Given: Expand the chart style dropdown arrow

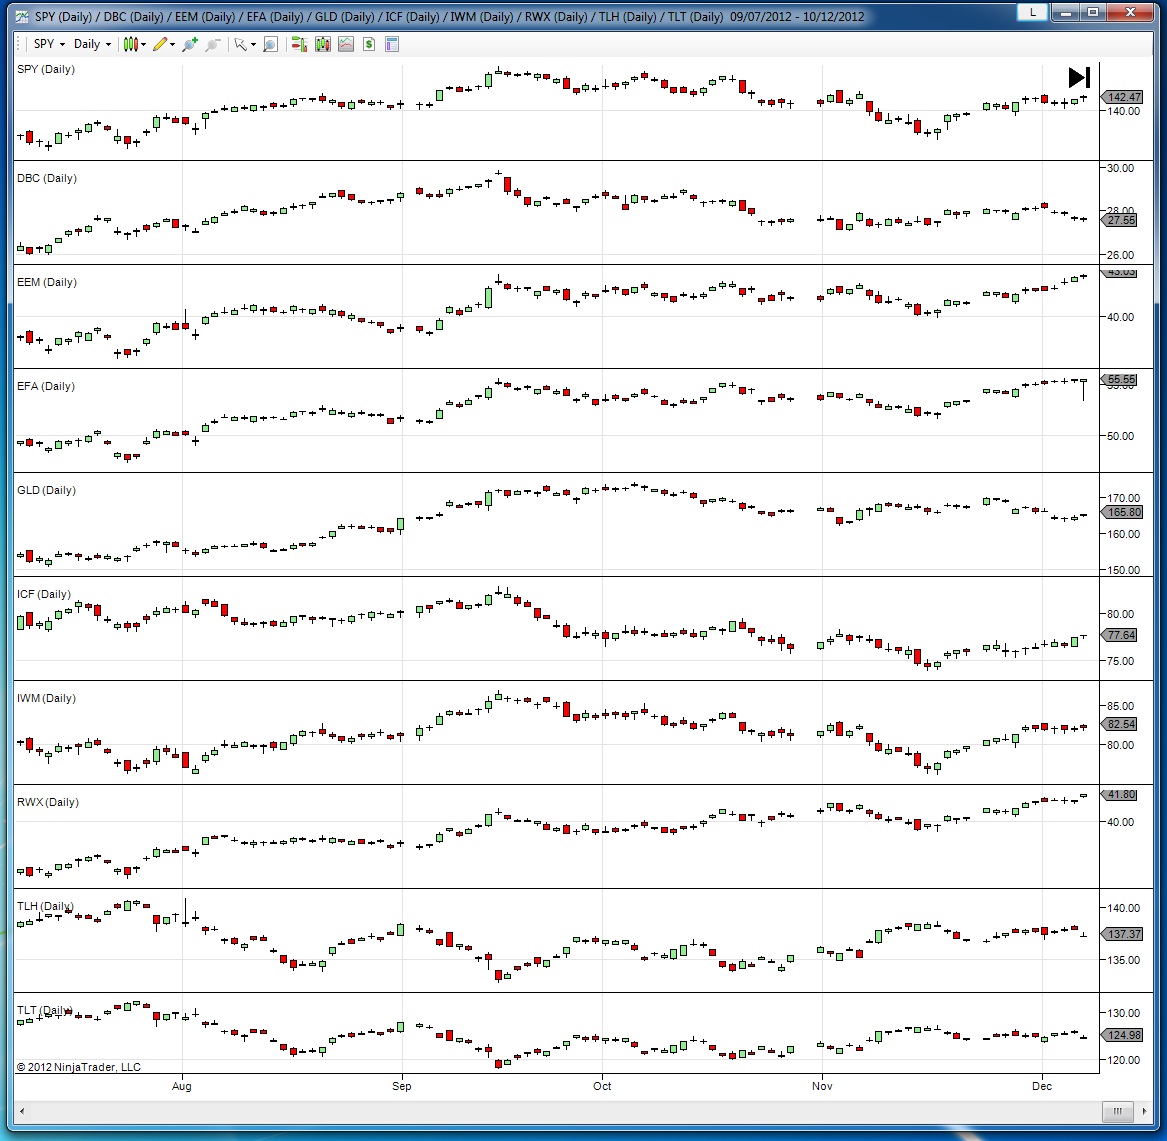Looking at the screenshot, I should coord(143,45).
